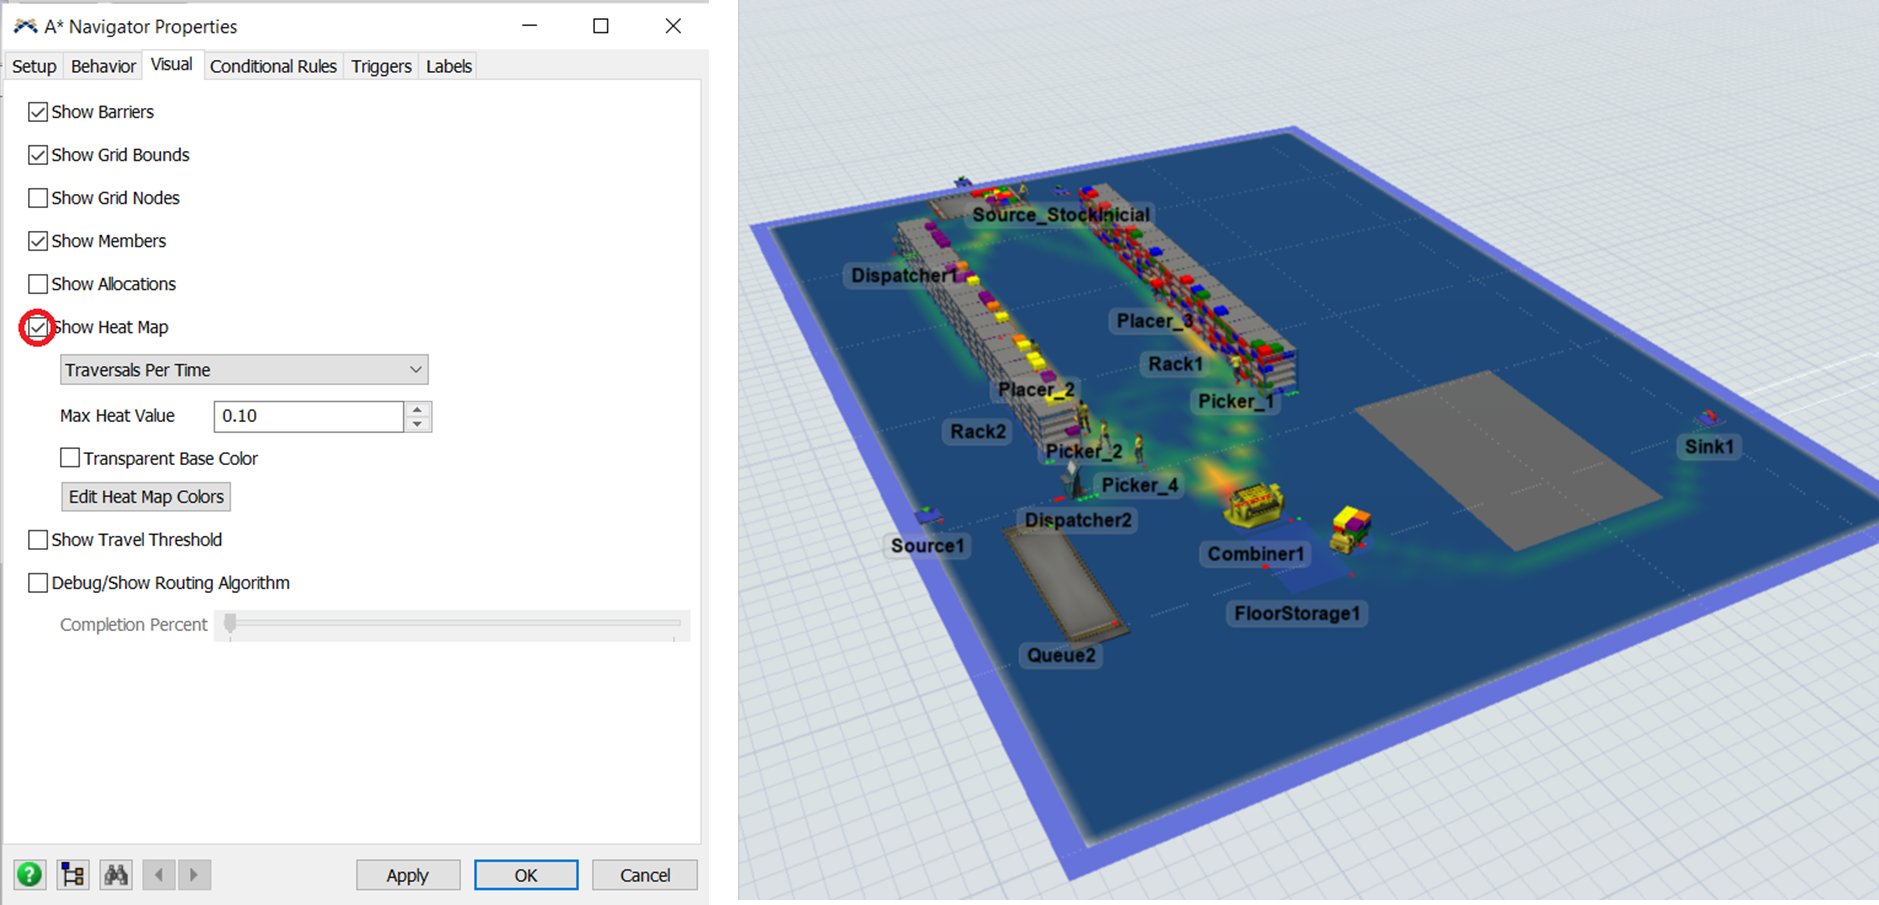Click the A* Navigator title bar icon
This screenshot has width=1879, height=905.
tap(25, 27)
